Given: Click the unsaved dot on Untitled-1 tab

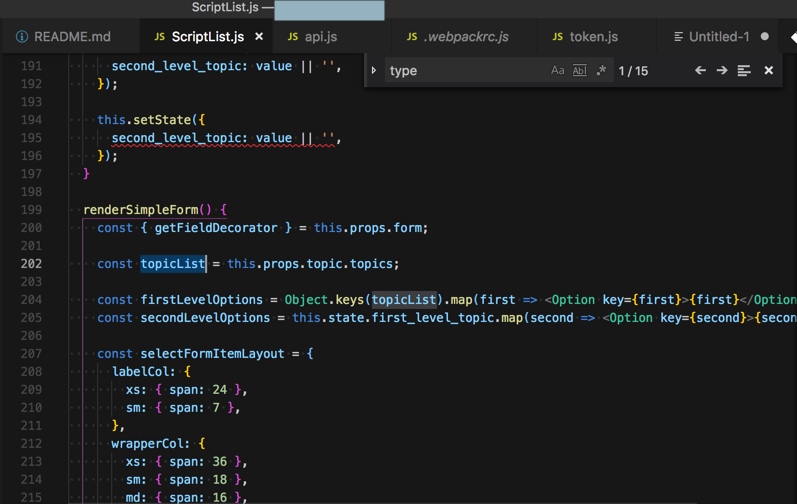Looking at the screenshot, I should click(x=765, y=37).
